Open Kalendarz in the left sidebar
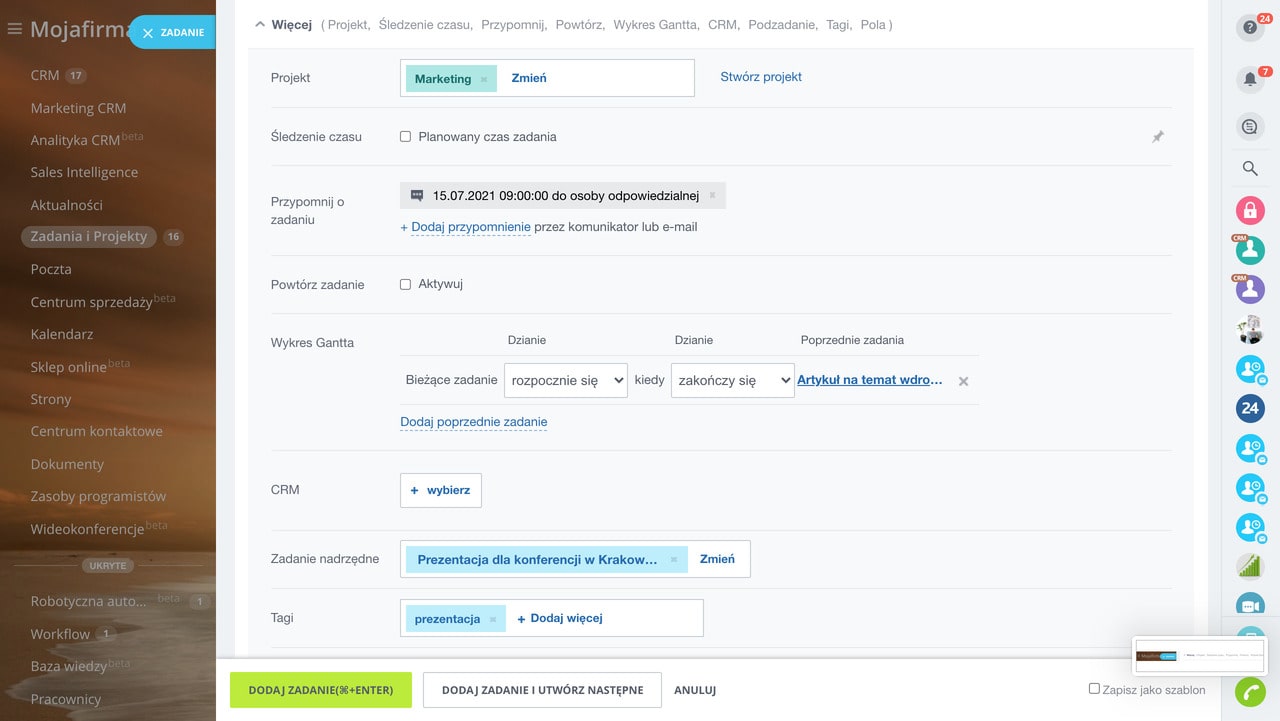This screenshot has width=1280, height=721. click(x=62, y=334)
